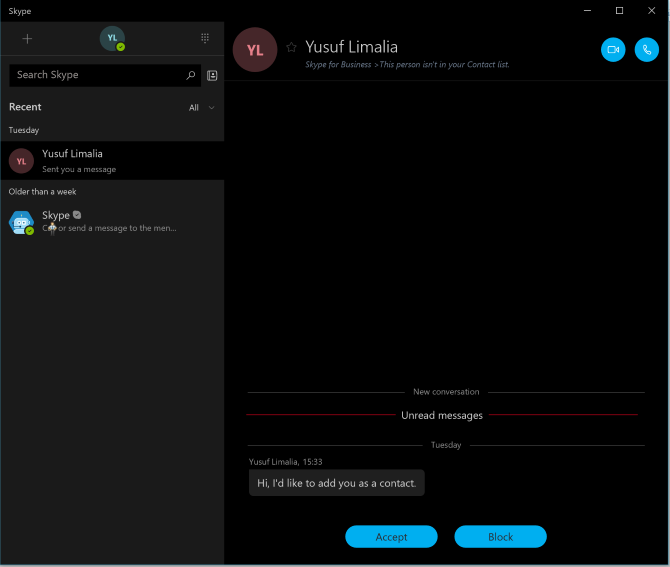Click in the Search Skype field
670x567 pixels.
[105, 75]
